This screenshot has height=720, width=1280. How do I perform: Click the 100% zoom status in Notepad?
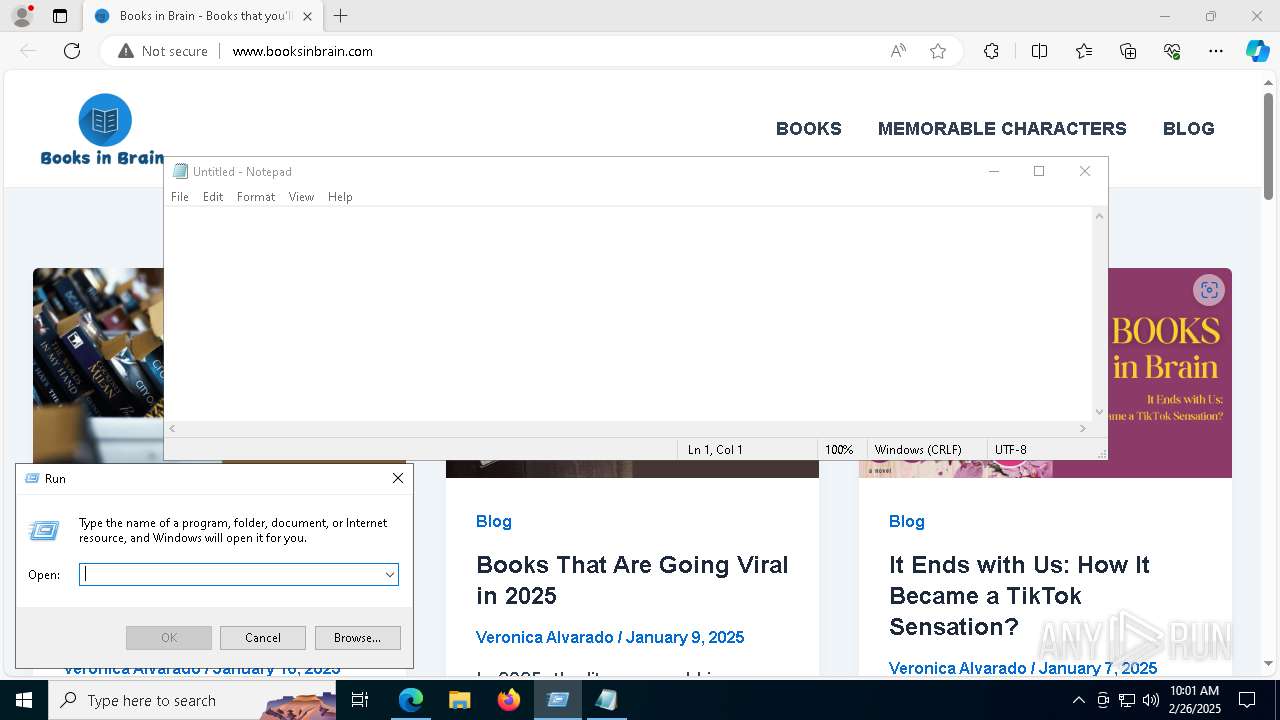pos(839,450)
